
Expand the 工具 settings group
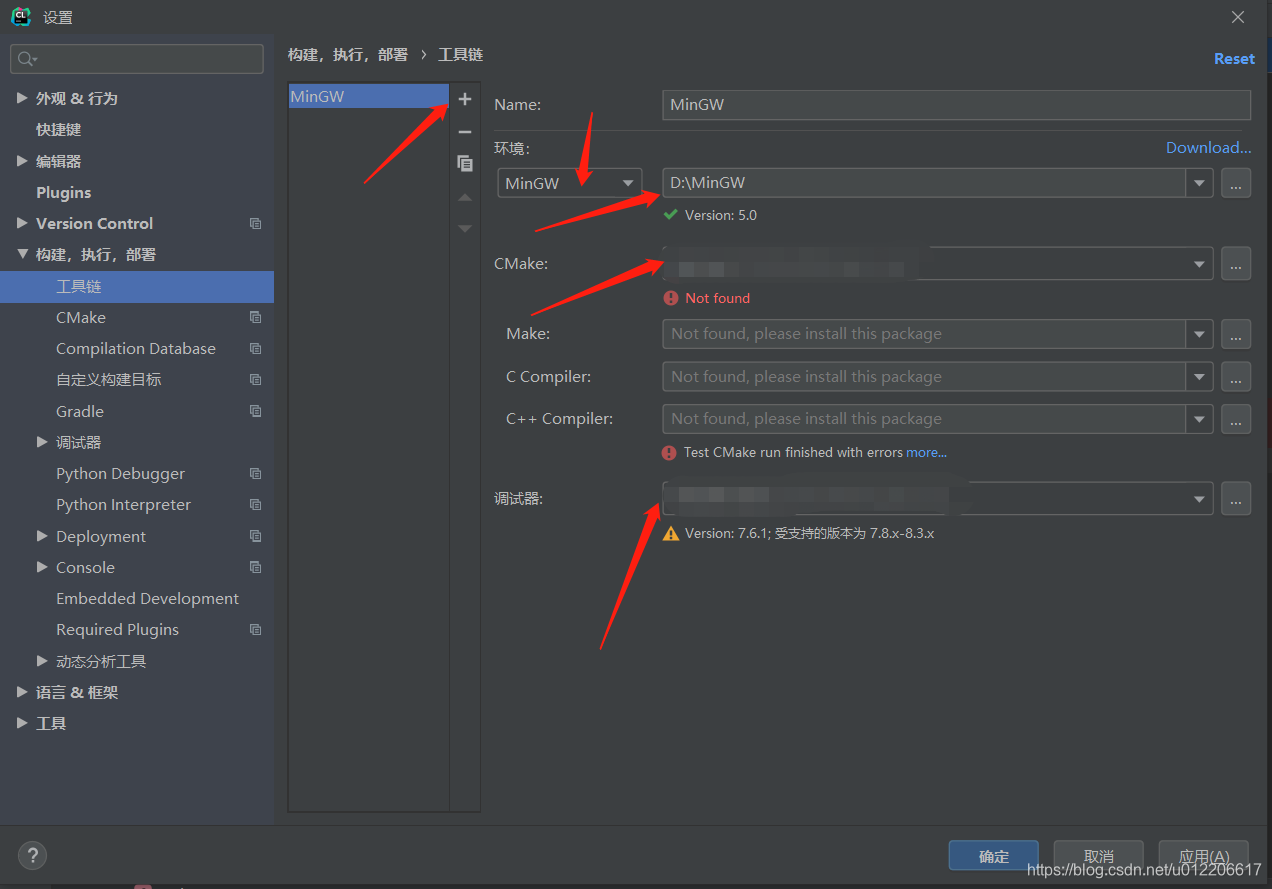[22, 723]
